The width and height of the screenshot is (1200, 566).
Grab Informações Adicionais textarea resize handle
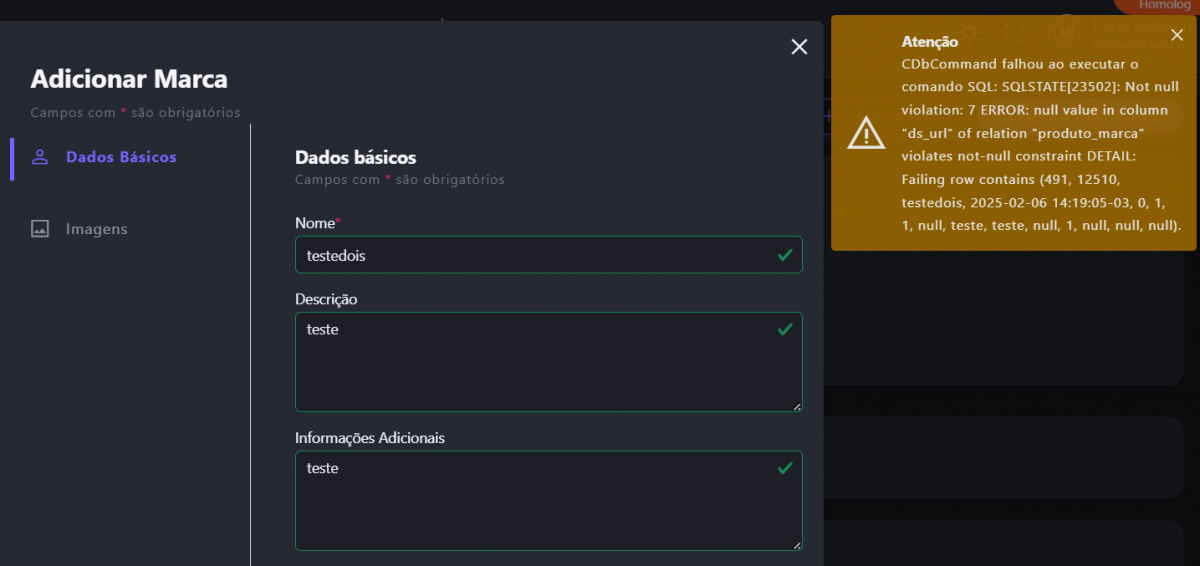(x=797, y=545)
